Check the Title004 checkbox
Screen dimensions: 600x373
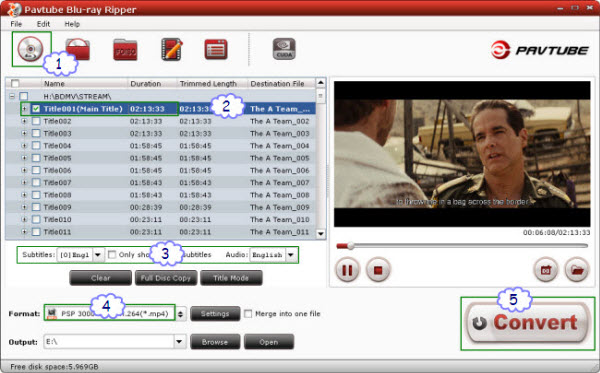[36, 146]
